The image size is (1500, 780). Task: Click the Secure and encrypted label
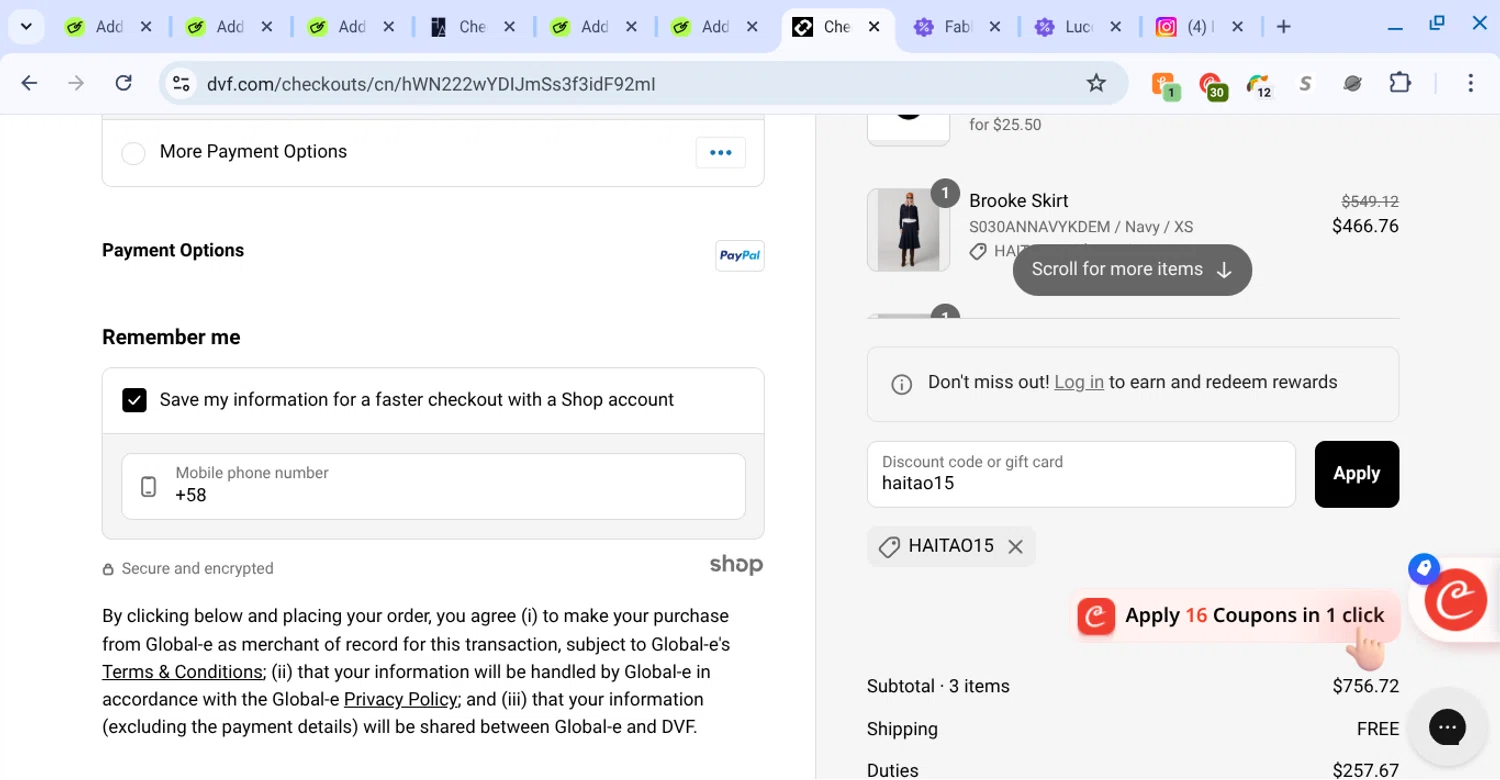197,568
